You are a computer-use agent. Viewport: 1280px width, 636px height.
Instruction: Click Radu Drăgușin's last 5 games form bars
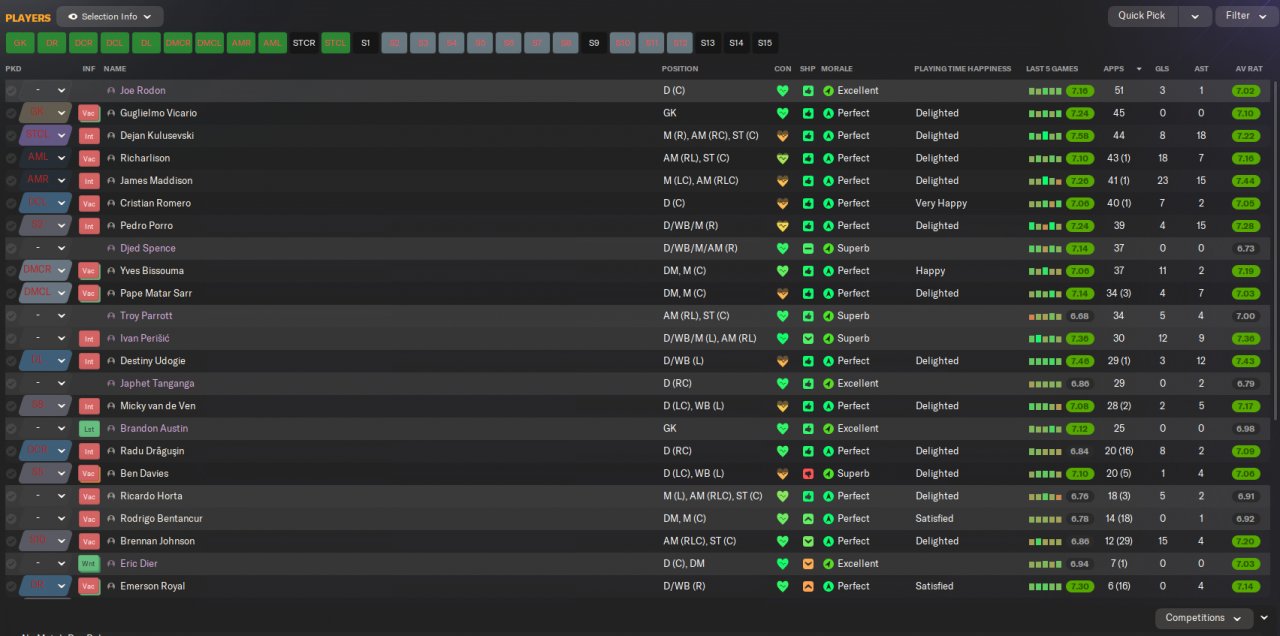pos(1046,451)
